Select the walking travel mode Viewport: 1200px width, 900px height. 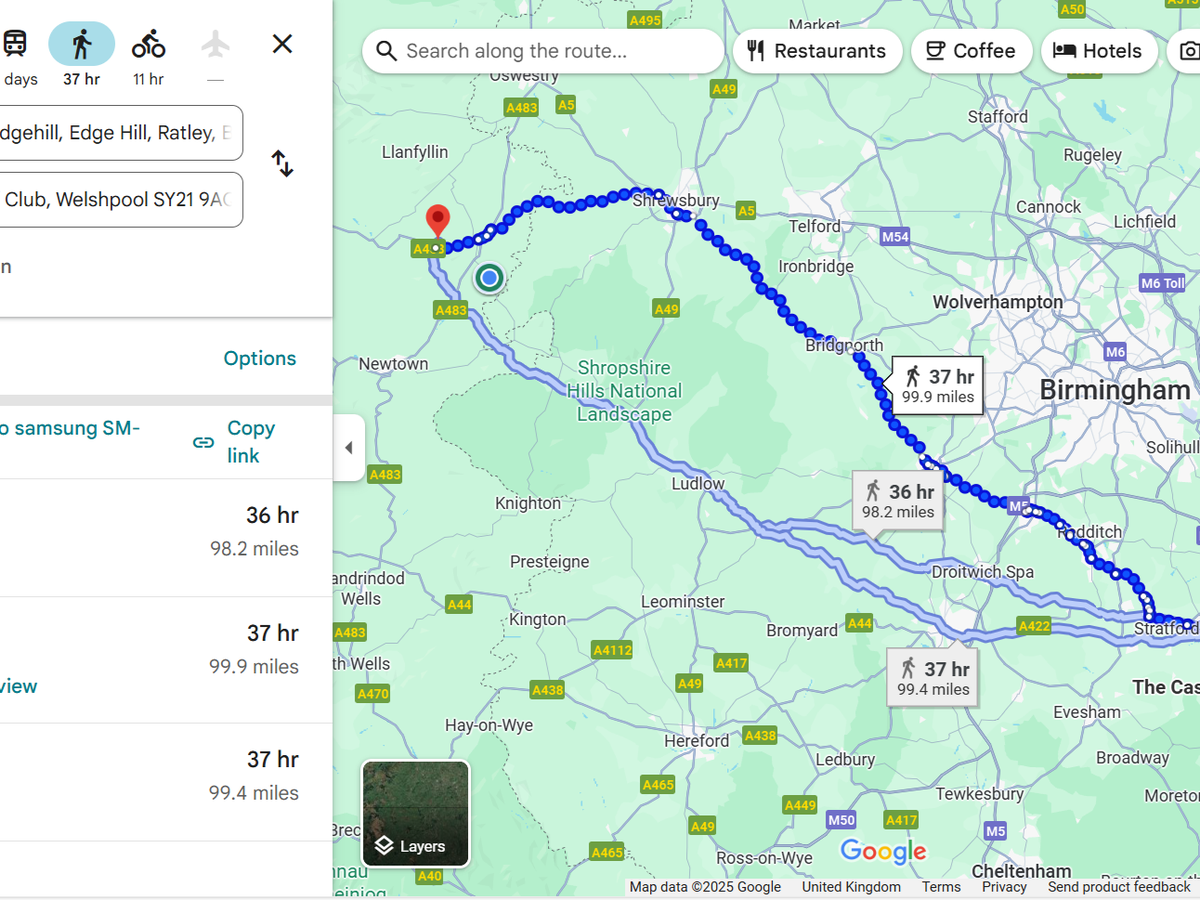82,45
